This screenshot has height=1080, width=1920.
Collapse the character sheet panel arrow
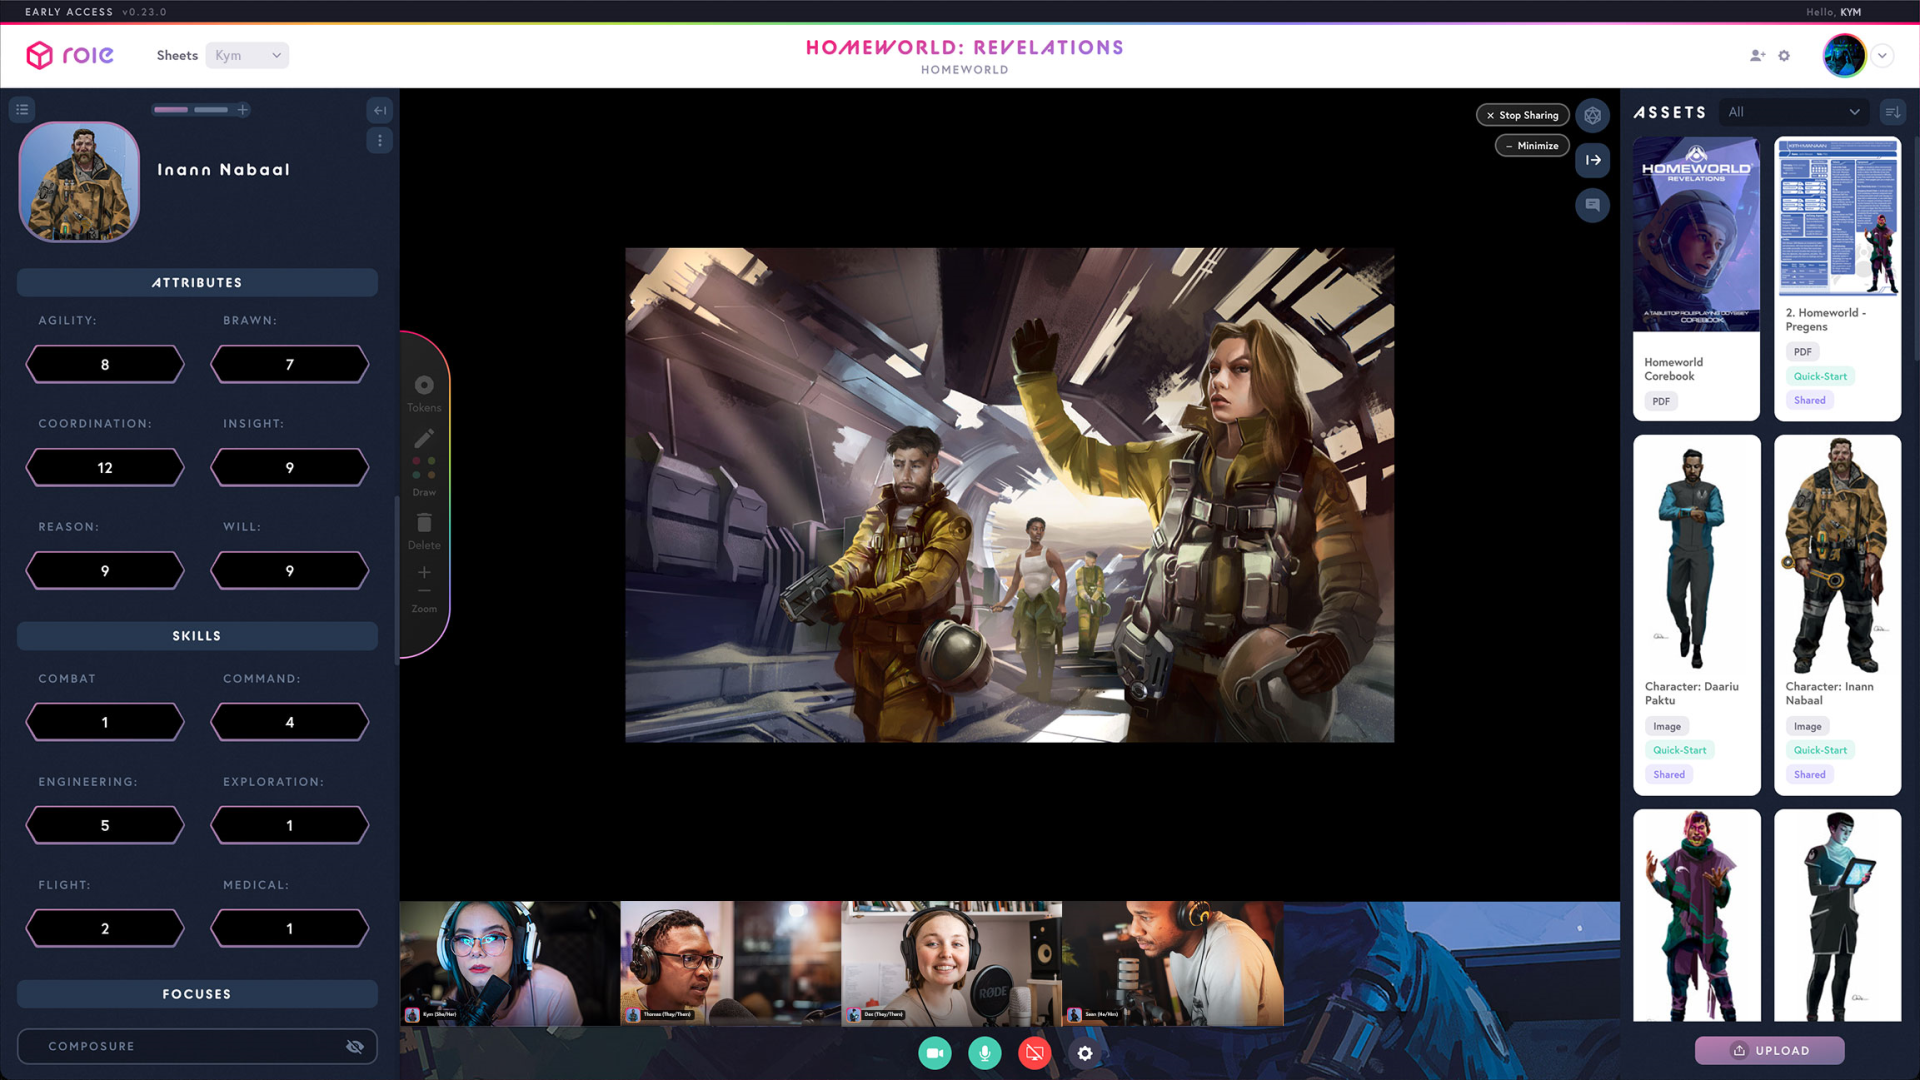[x=380, y=110]
